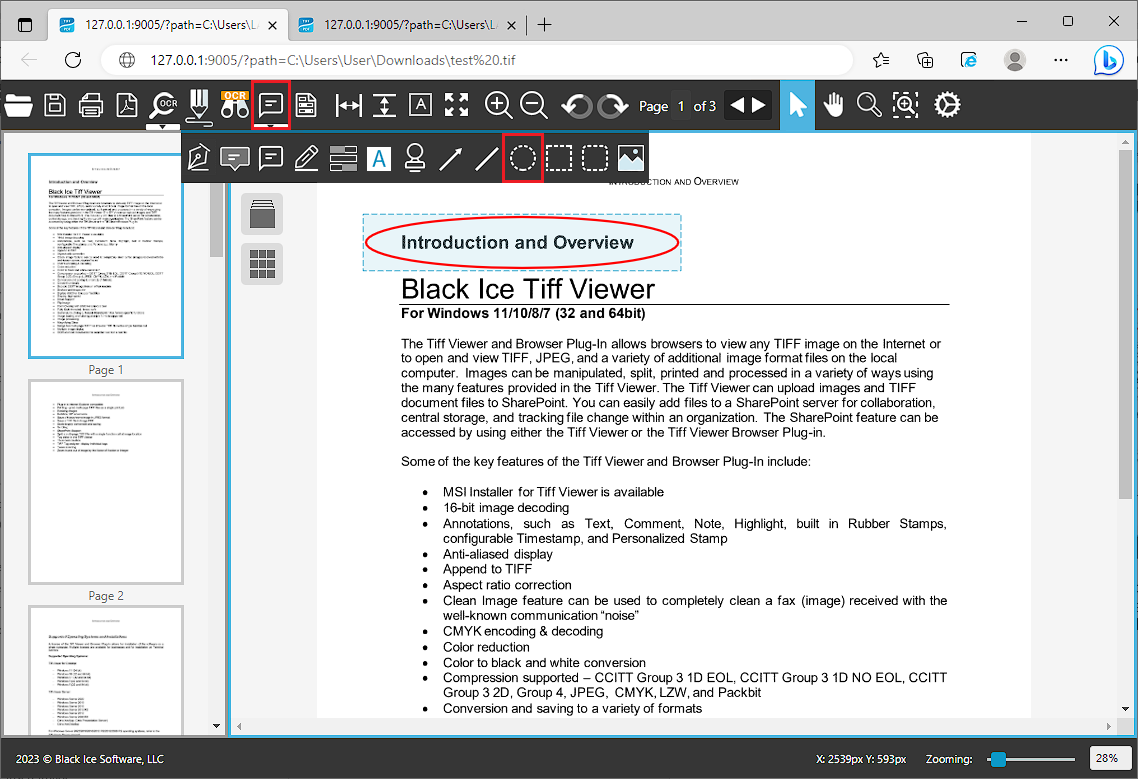Open the Page 2 thumbnail
Viewport: 1138px width, 779px height.
coord(106,482)
